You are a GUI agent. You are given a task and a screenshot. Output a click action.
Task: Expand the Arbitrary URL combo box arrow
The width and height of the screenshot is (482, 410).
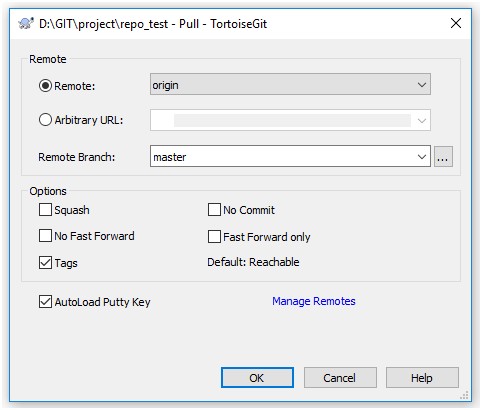[422, 120]
